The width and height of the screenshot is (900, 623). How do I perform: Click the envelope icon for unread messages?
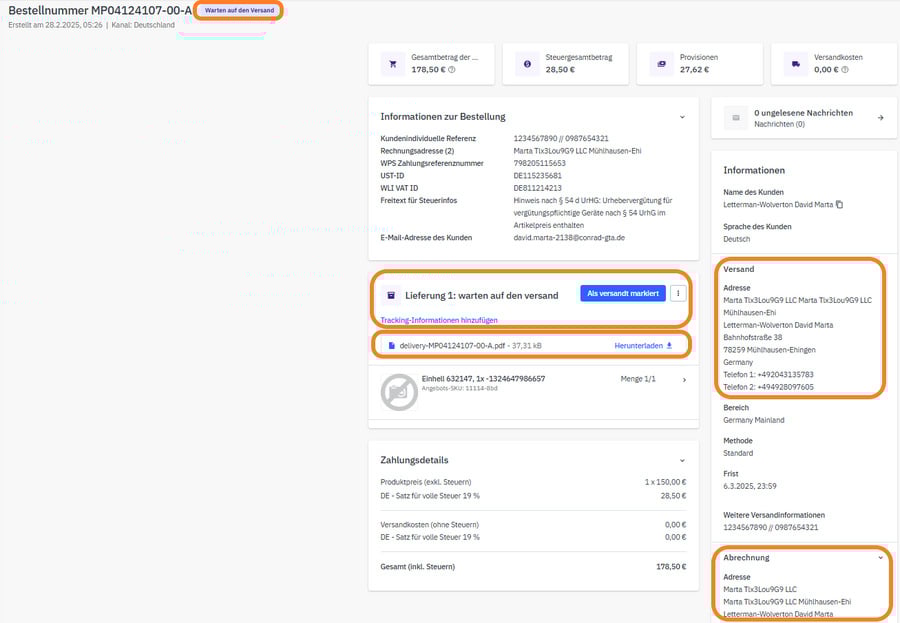[736, 118]
